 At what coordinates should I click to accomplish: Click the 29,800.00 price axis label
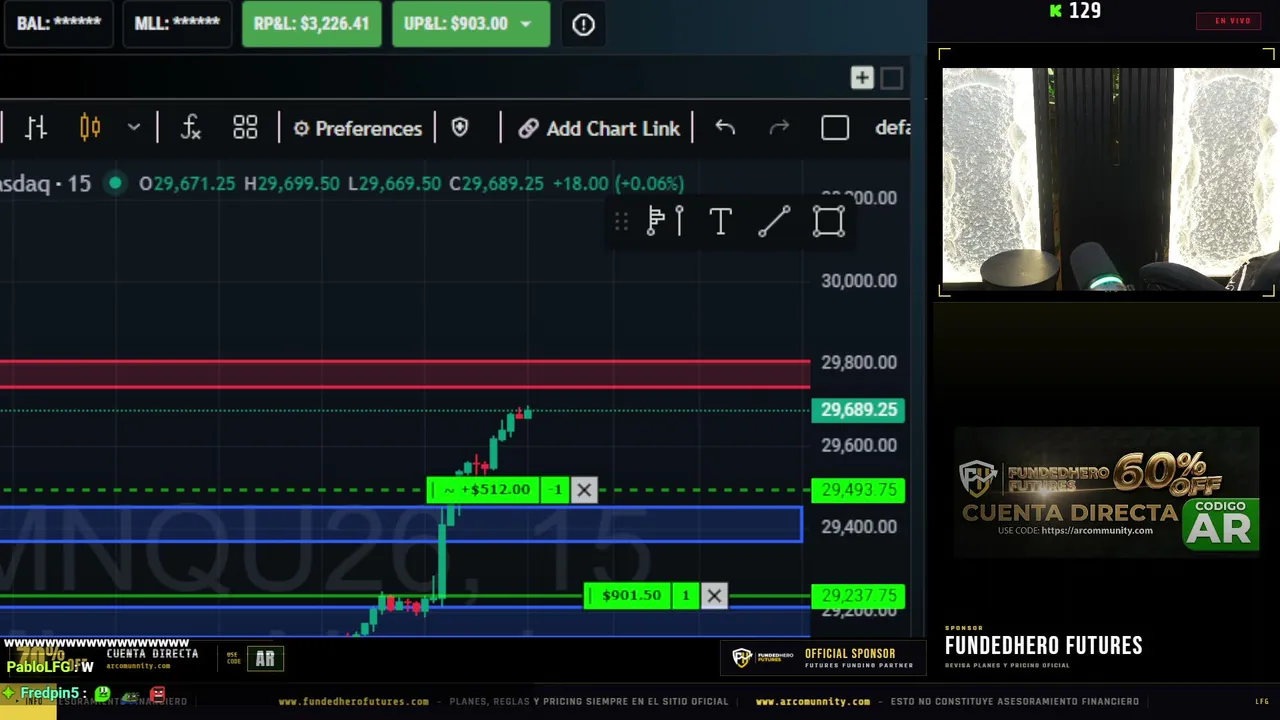pos(858,363)
